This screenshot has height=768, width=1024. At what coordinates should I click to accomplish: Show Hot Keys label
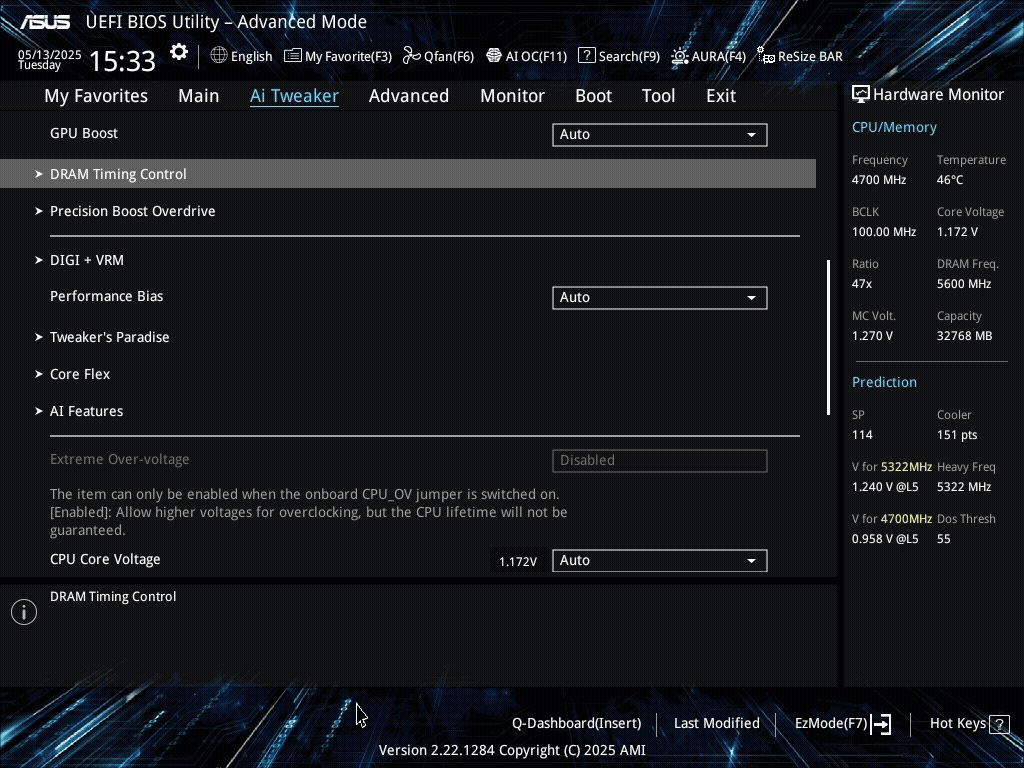pos(958,724)
